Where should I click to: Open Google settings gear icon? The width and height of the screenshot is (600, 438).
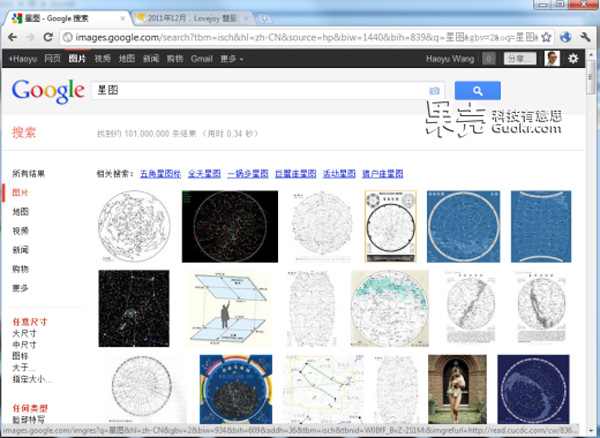[x=573, y=59]
